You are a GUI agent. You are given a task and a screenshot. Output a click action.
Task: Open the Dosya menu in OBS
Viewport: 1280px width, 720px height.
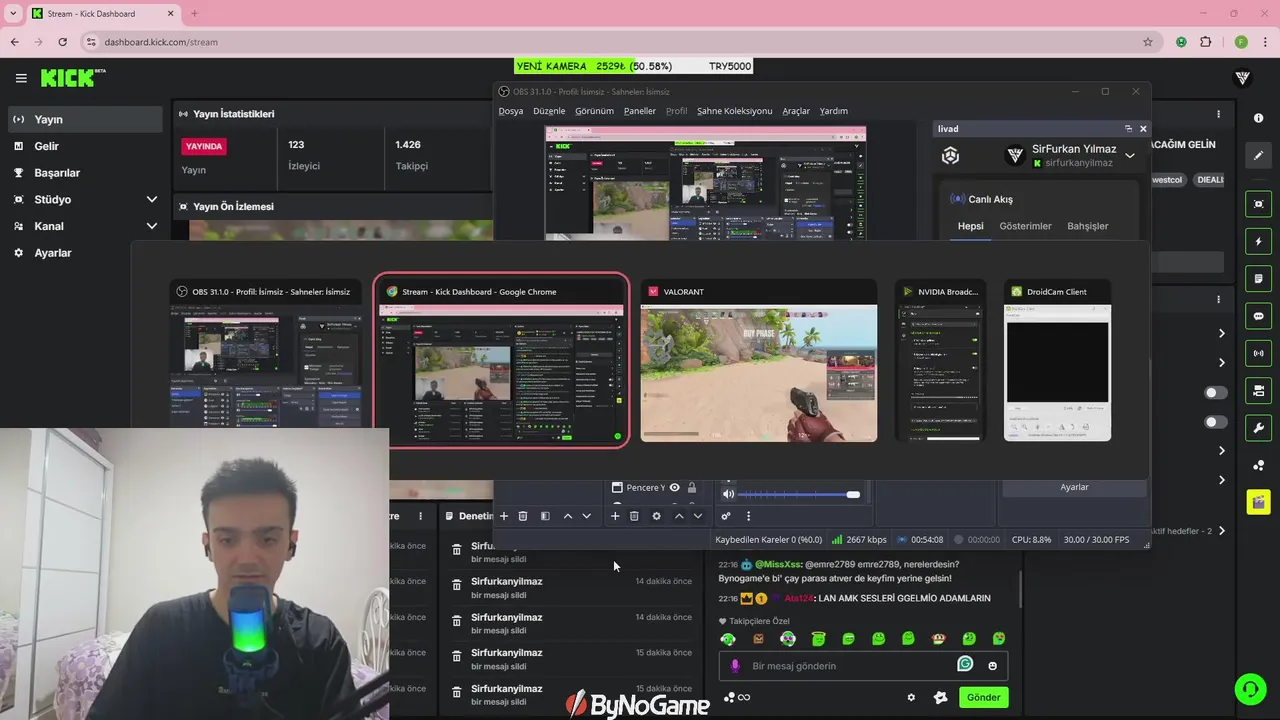[x=511, y=111]
